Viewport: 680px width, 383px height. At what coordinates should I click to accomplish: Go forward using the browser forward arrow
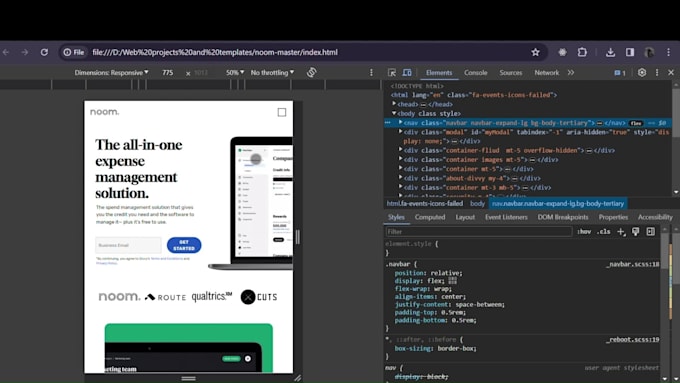click(x=25, y=52)
